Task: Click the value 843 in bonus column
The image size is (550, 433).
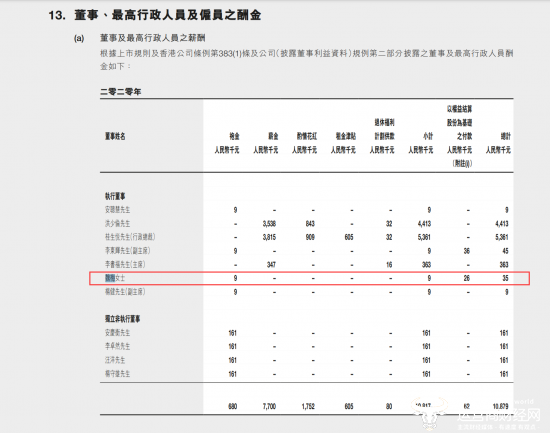Action: coord(310,224)
